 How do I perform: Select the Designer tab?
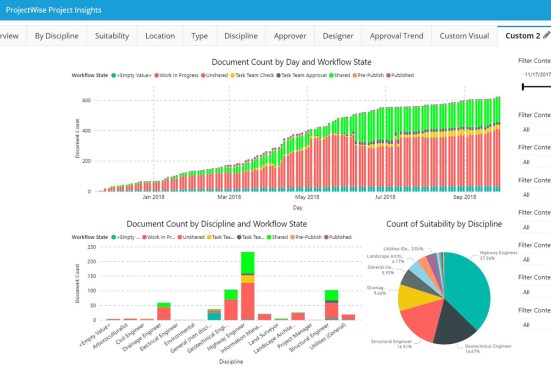(338, 36)
